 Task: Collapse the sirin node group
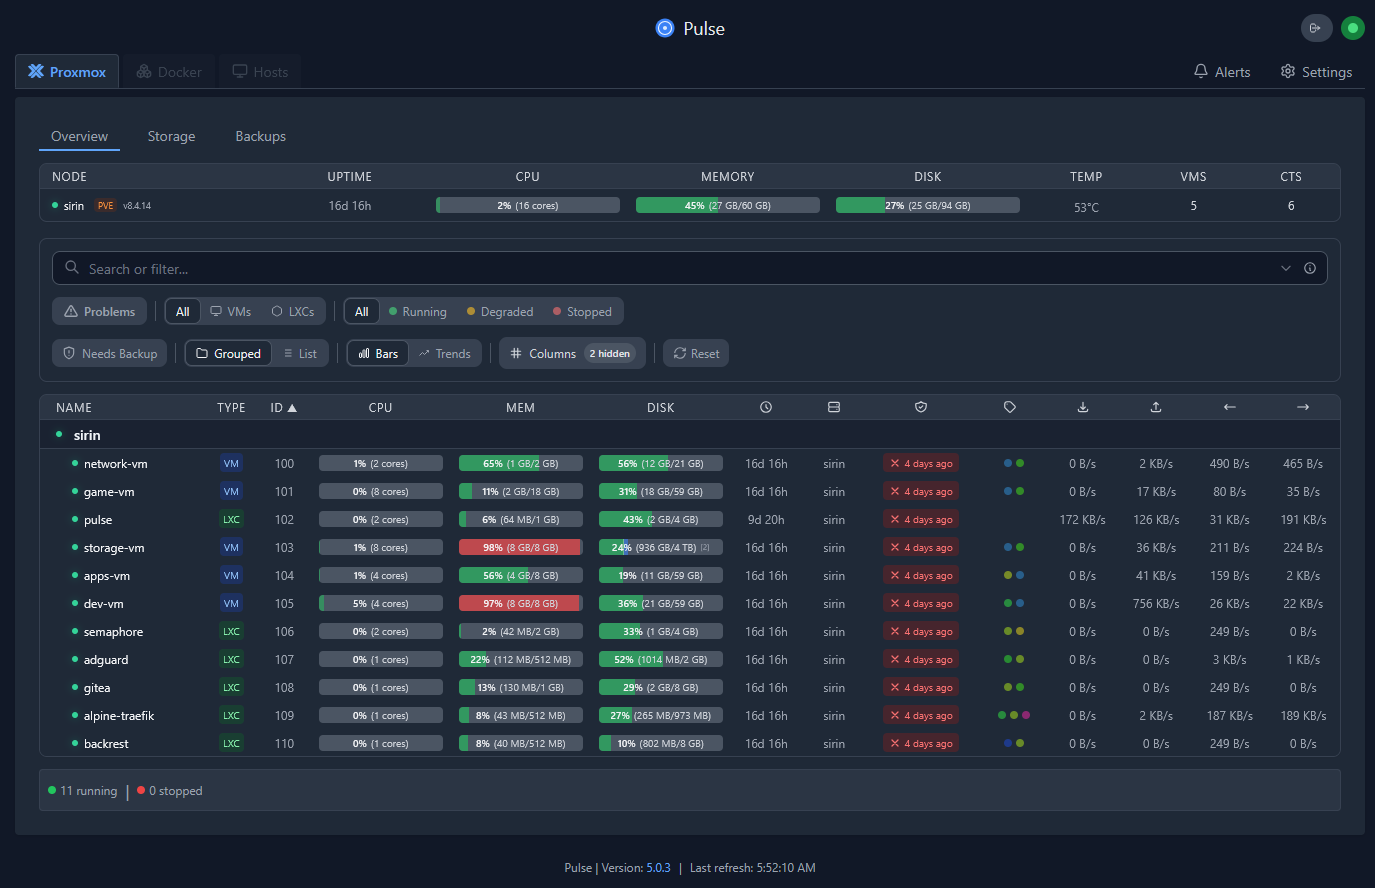pyautogui.click(x=87, y=435)
